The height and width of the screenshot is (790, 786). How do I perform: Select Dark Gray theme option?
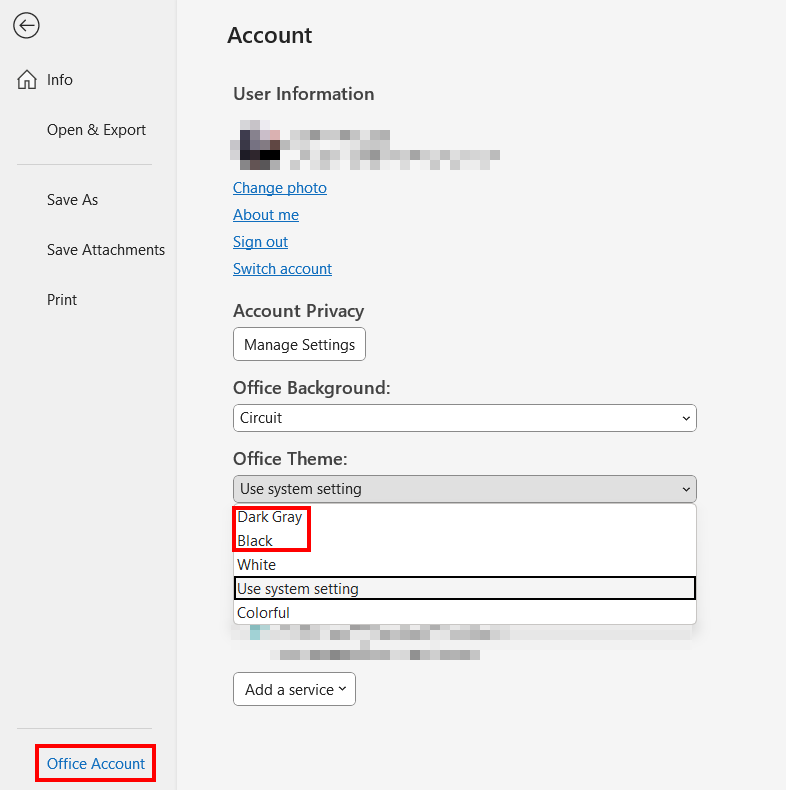pos(465,517)
